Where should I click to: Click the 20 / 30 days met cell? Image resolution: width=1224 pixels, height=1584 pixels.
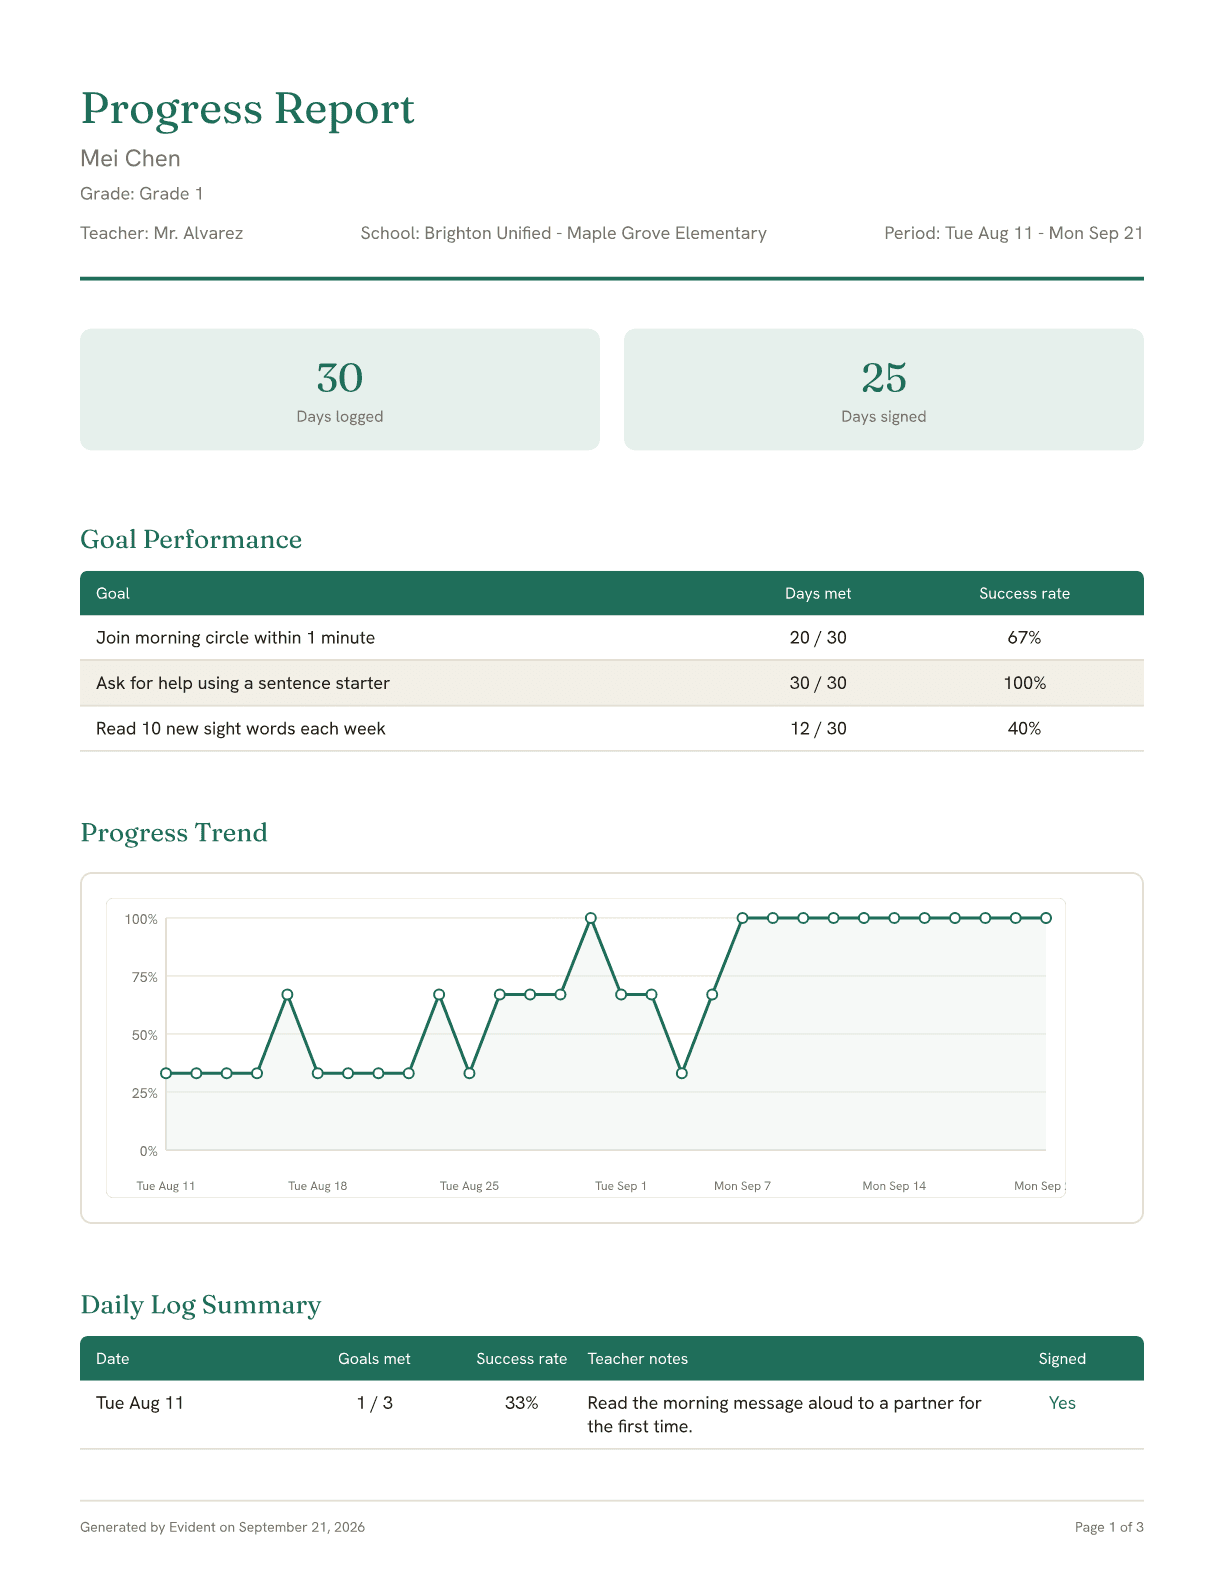818,638
